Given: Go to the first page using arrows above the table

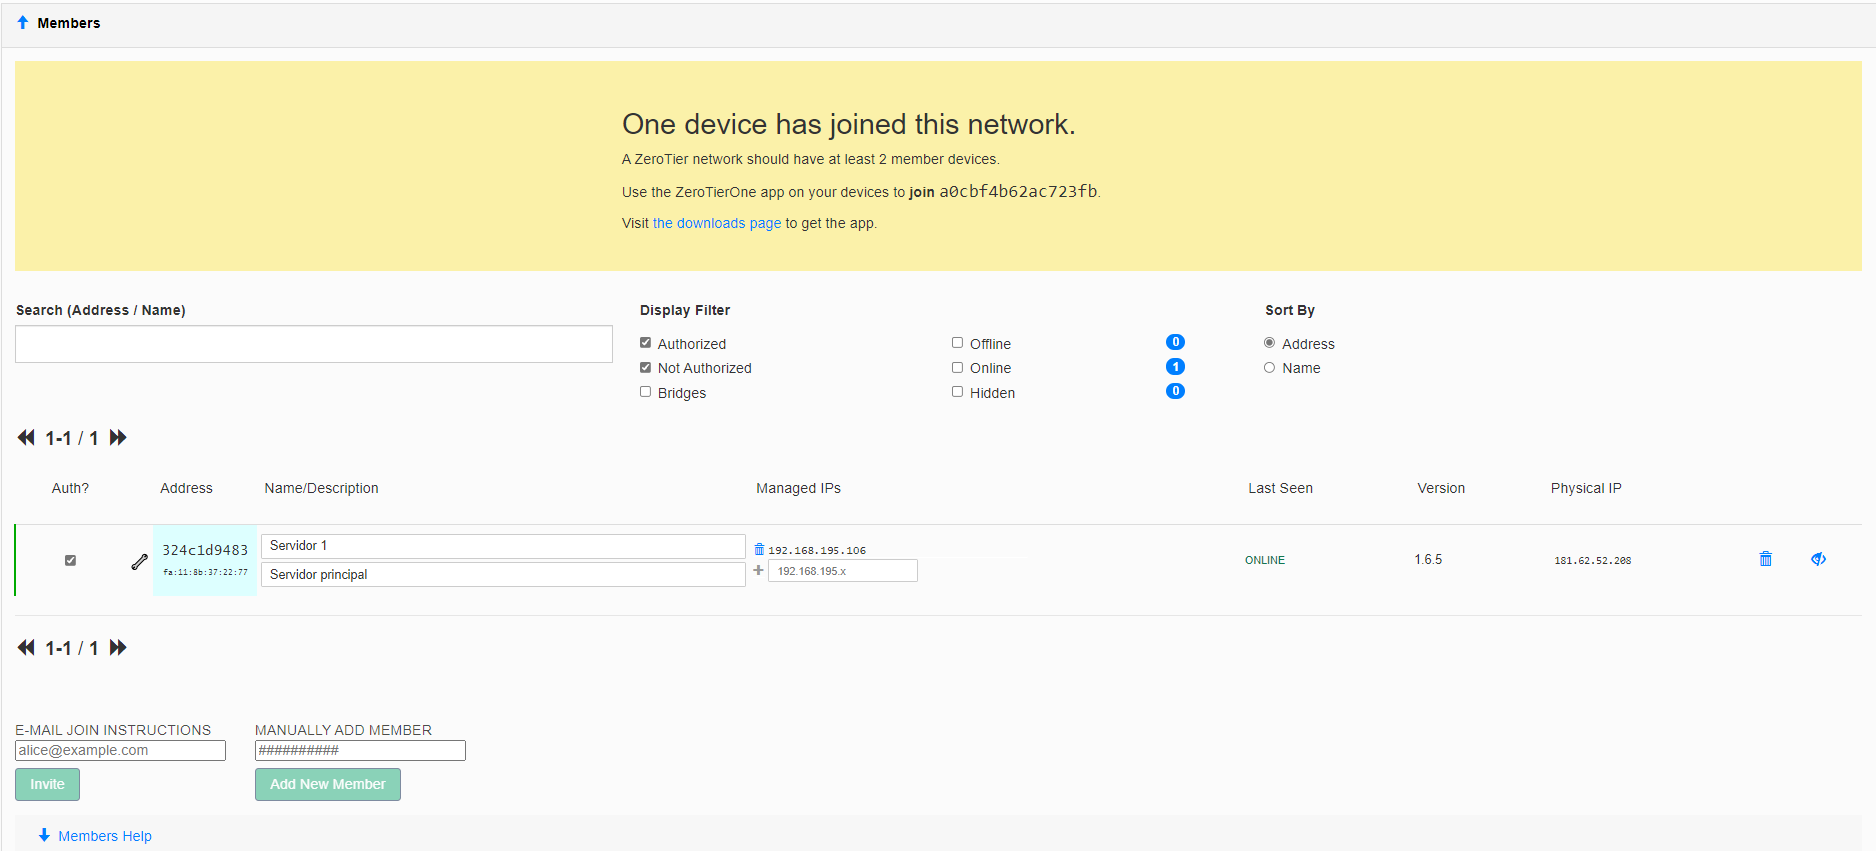Looking at the screenshot, I should 26,438.
